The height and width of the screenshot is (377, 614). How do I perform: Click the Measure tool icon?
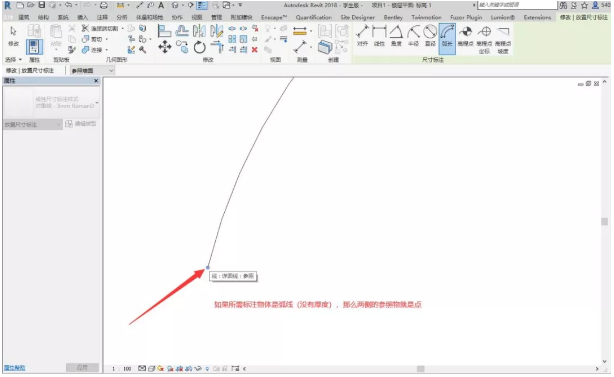pos(300,31)
